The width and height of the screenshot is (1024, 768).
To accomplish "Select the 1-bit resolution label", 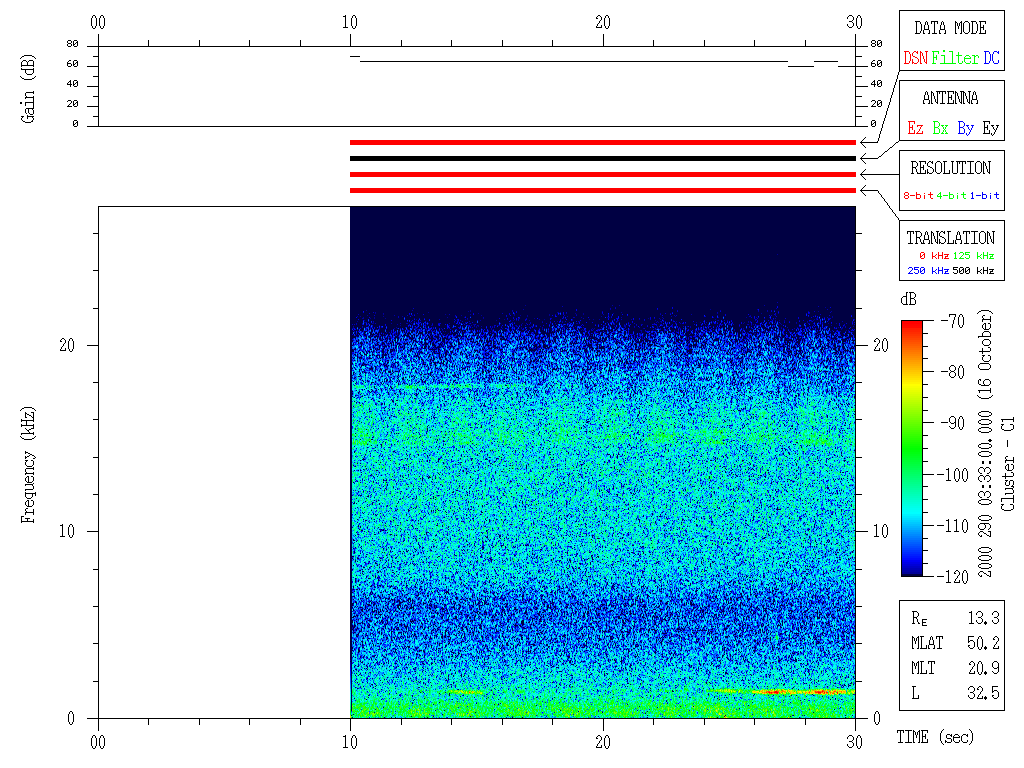I will click(x=985, y=196).
